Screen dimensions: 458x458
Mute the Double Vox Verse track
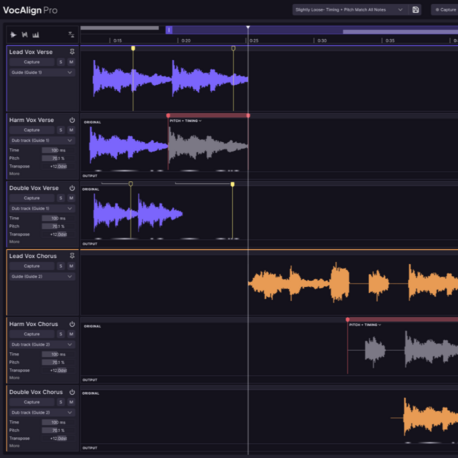click(71, 198)
